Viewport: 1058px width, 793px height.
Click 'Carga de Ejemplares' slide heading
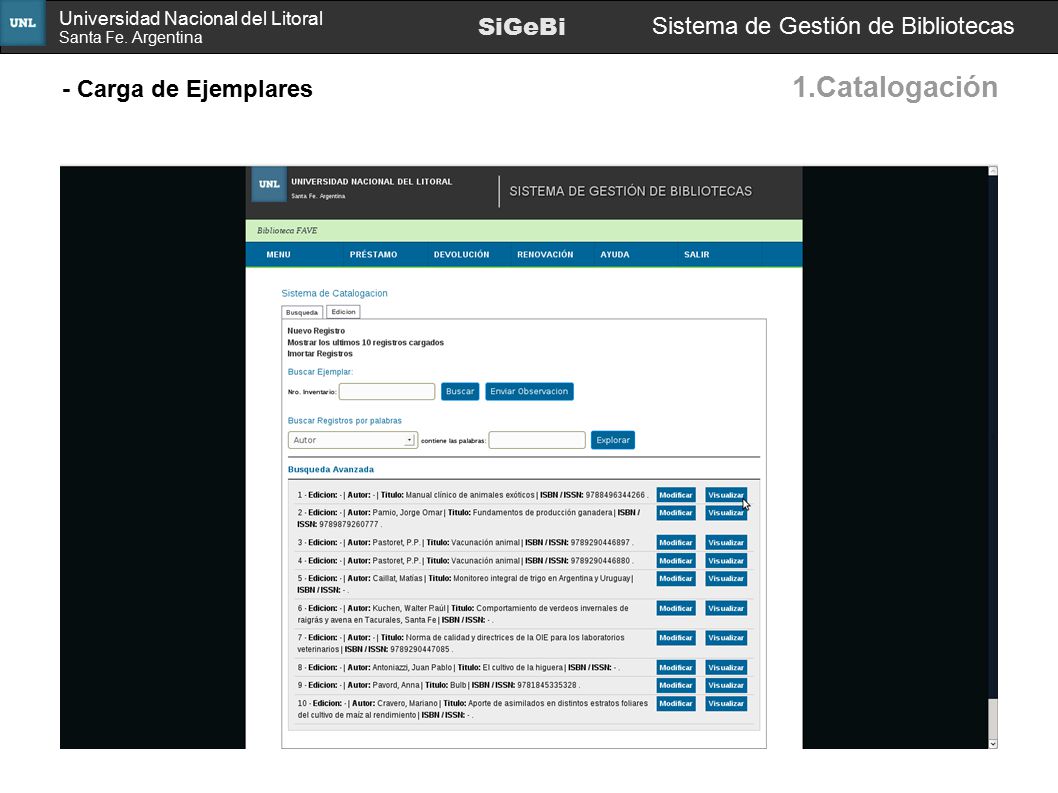[x=194, y=89]
